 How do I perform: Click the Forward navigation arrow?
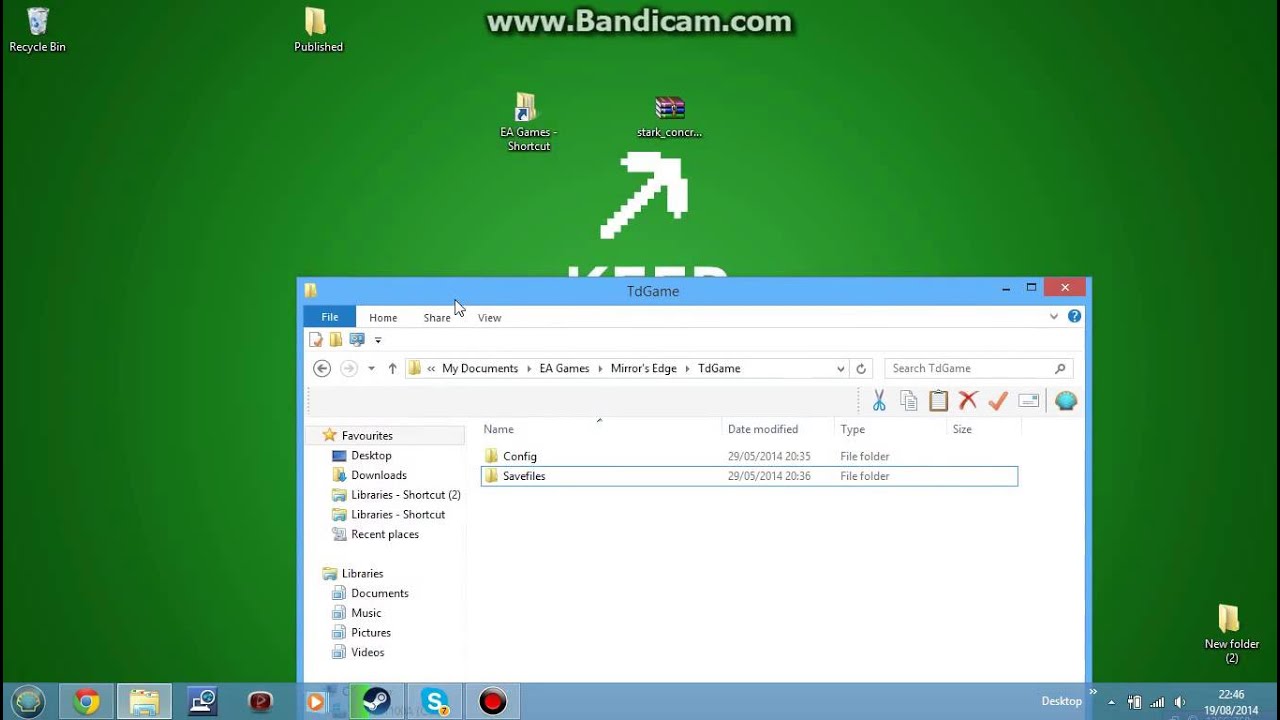348,368
